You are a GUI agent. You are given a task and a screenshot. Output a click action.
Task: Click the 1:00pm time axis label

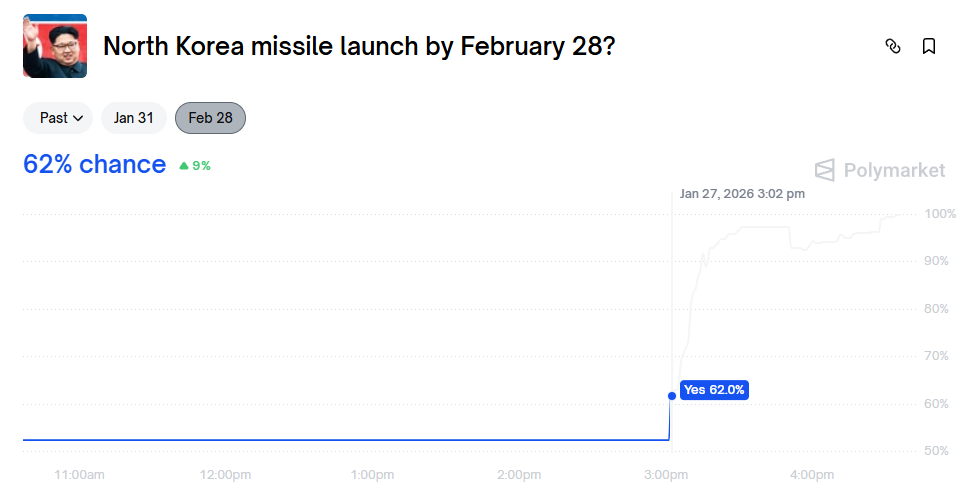[373, 474]
